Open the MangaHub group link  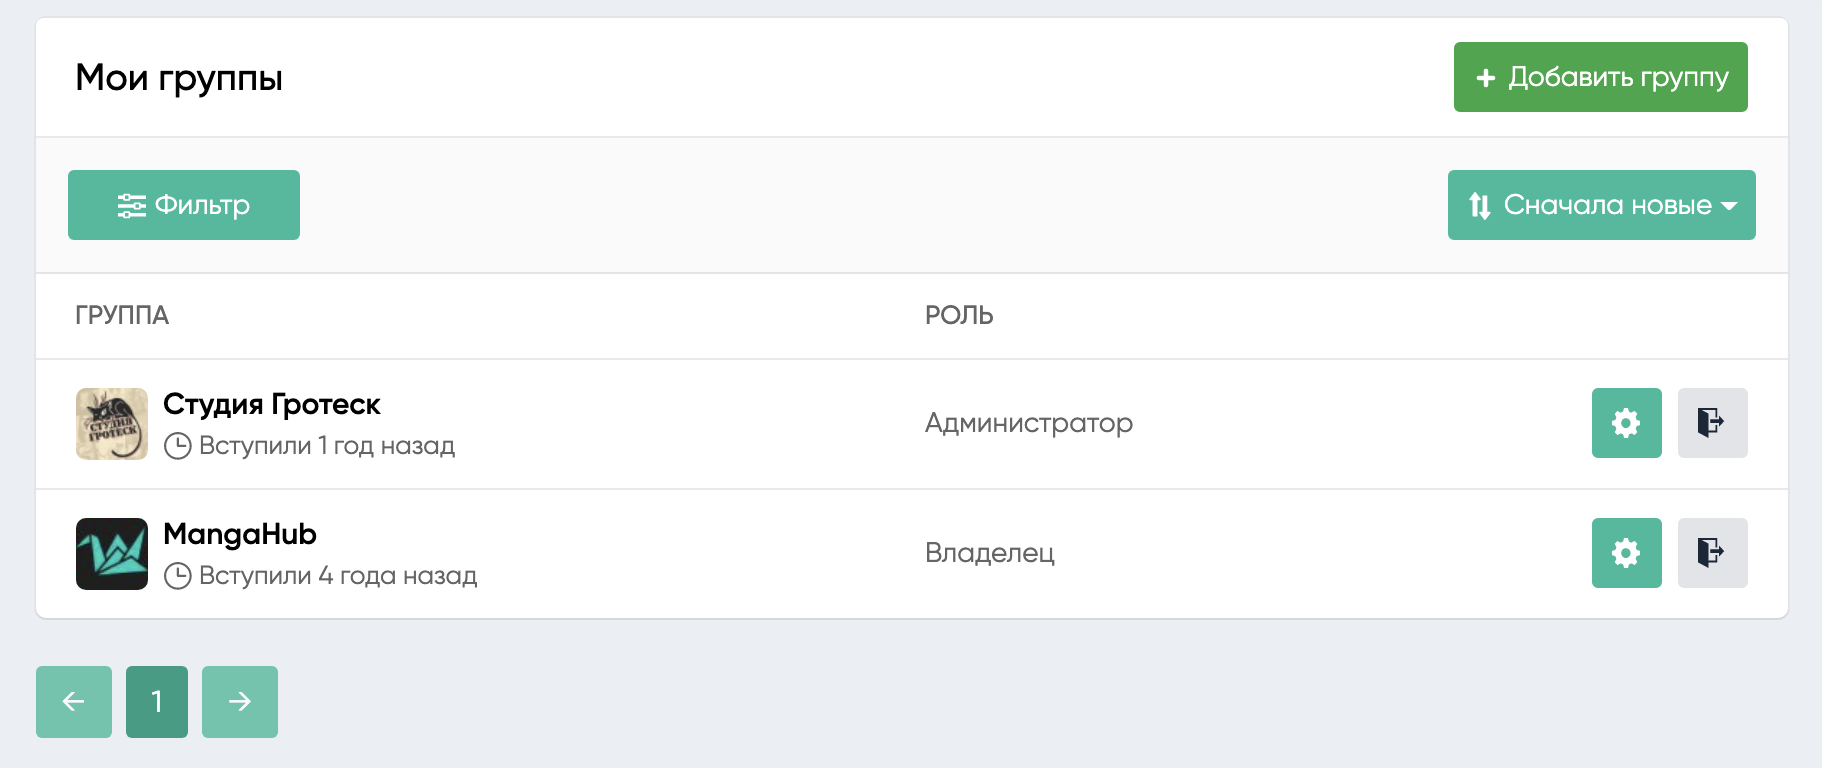click(240, 534)
